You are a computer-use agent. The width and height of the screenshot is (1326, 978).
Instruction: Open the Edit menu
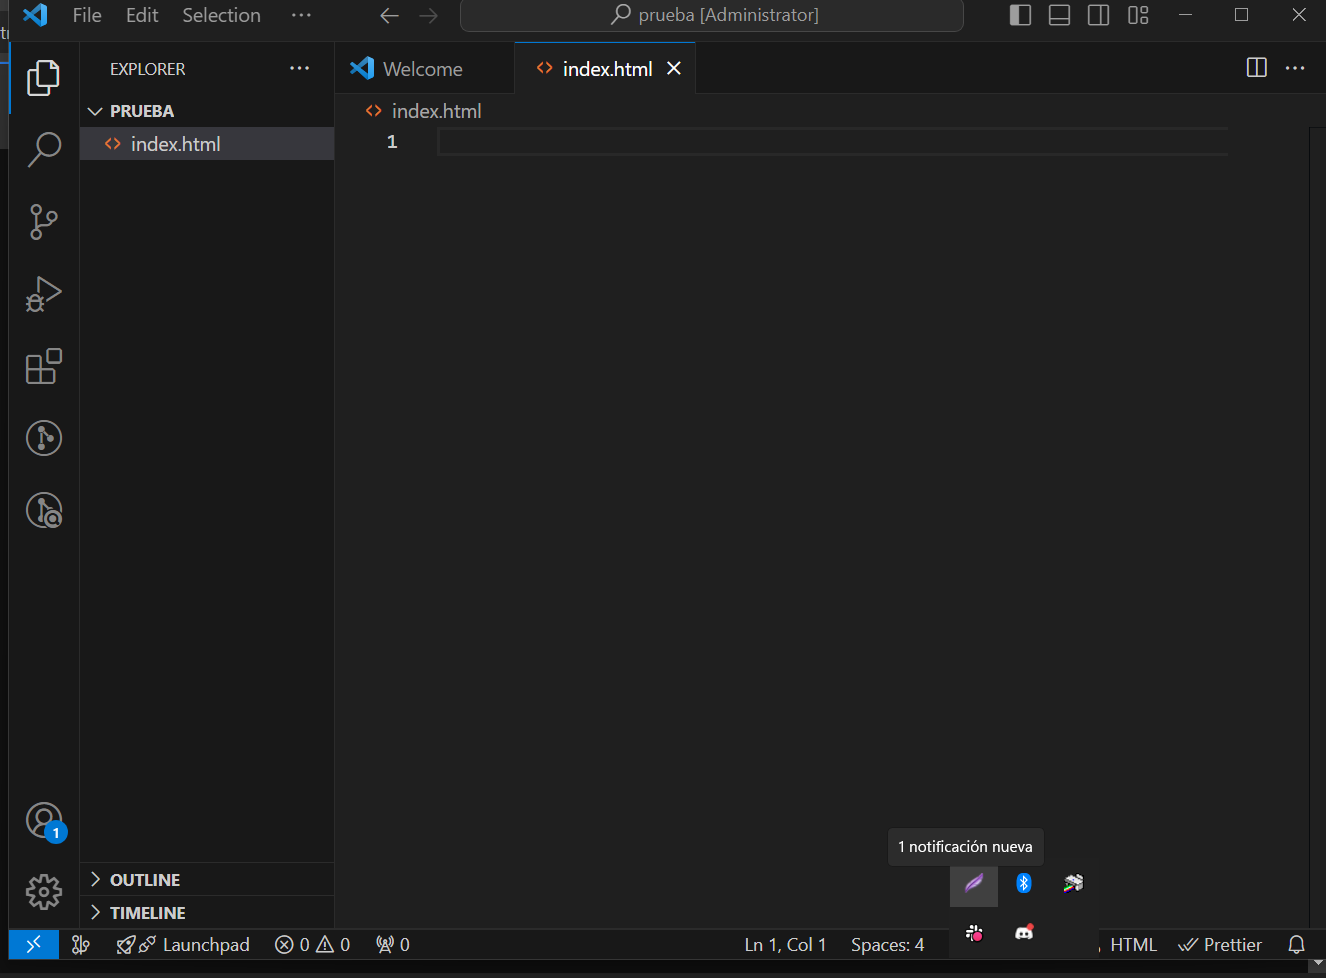click(142, 15)
